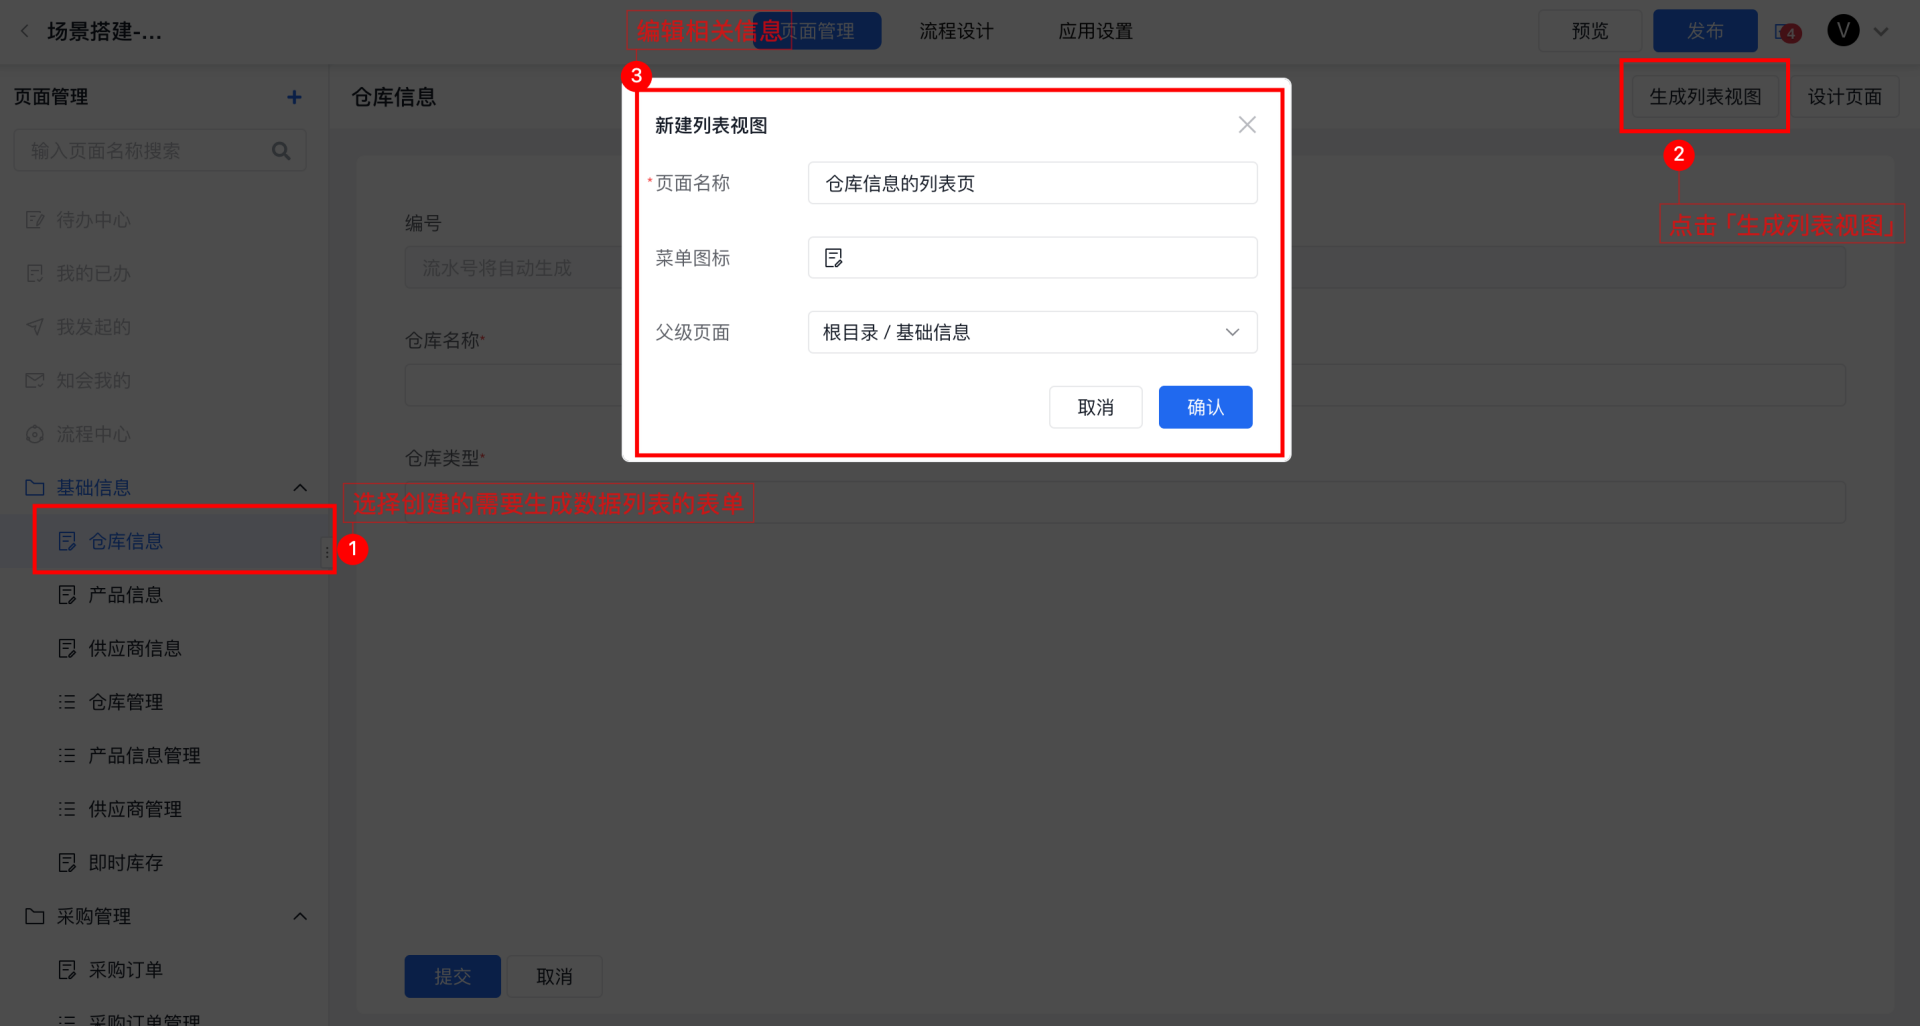This screenshot has height=1026, width=1920.
Task: Click the 页面名称 input field
Action: 1032,184
